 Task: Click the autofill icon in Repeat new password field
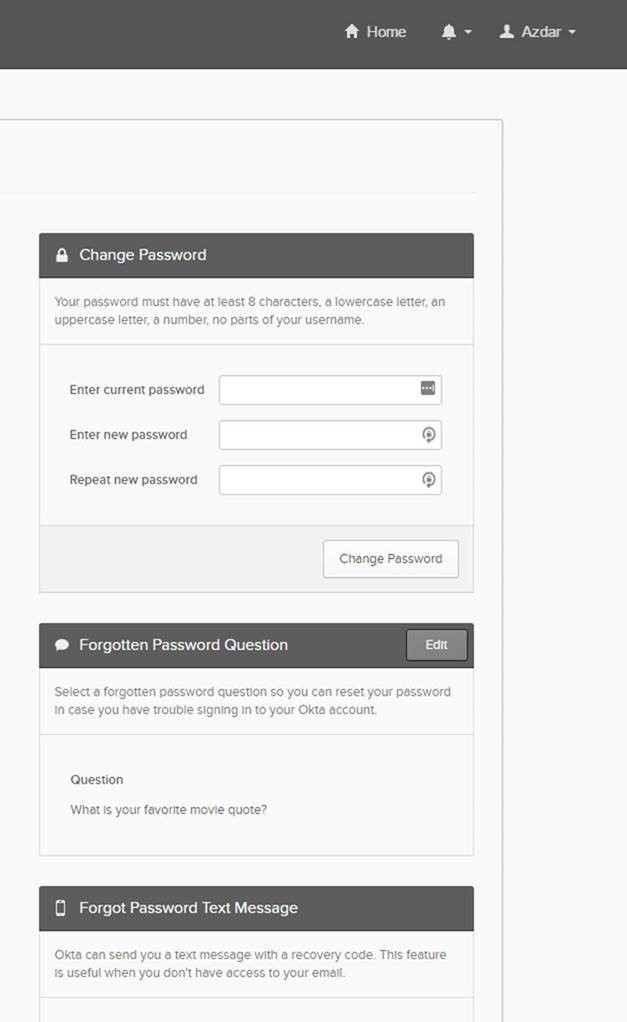pyautogui.click(x=428, y=480)
